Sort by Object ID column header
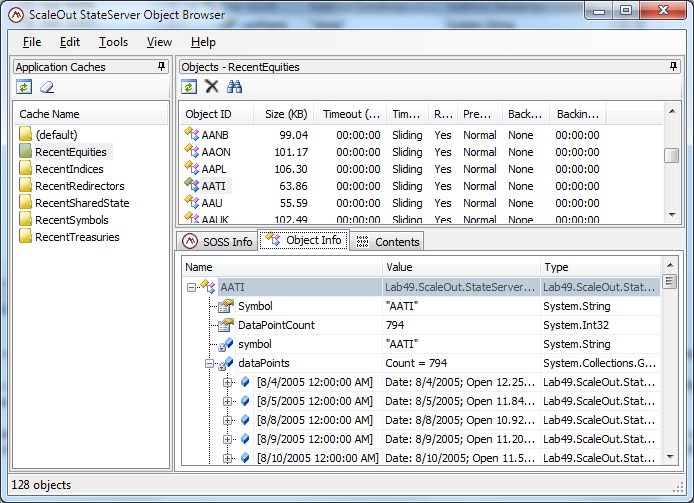The width and height of the screenshot is (694, 503). pos(216,114)
